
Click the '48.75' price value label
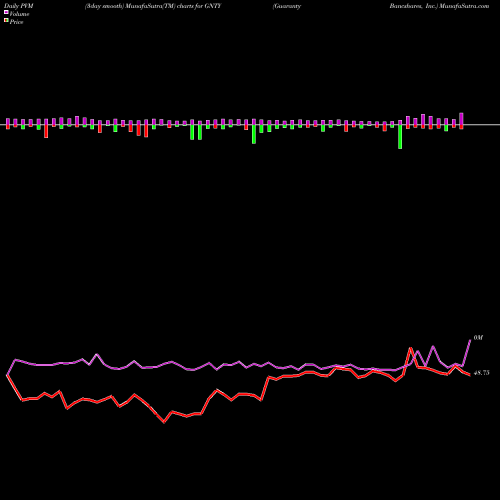pyautogui.click(x=482, y=373)
